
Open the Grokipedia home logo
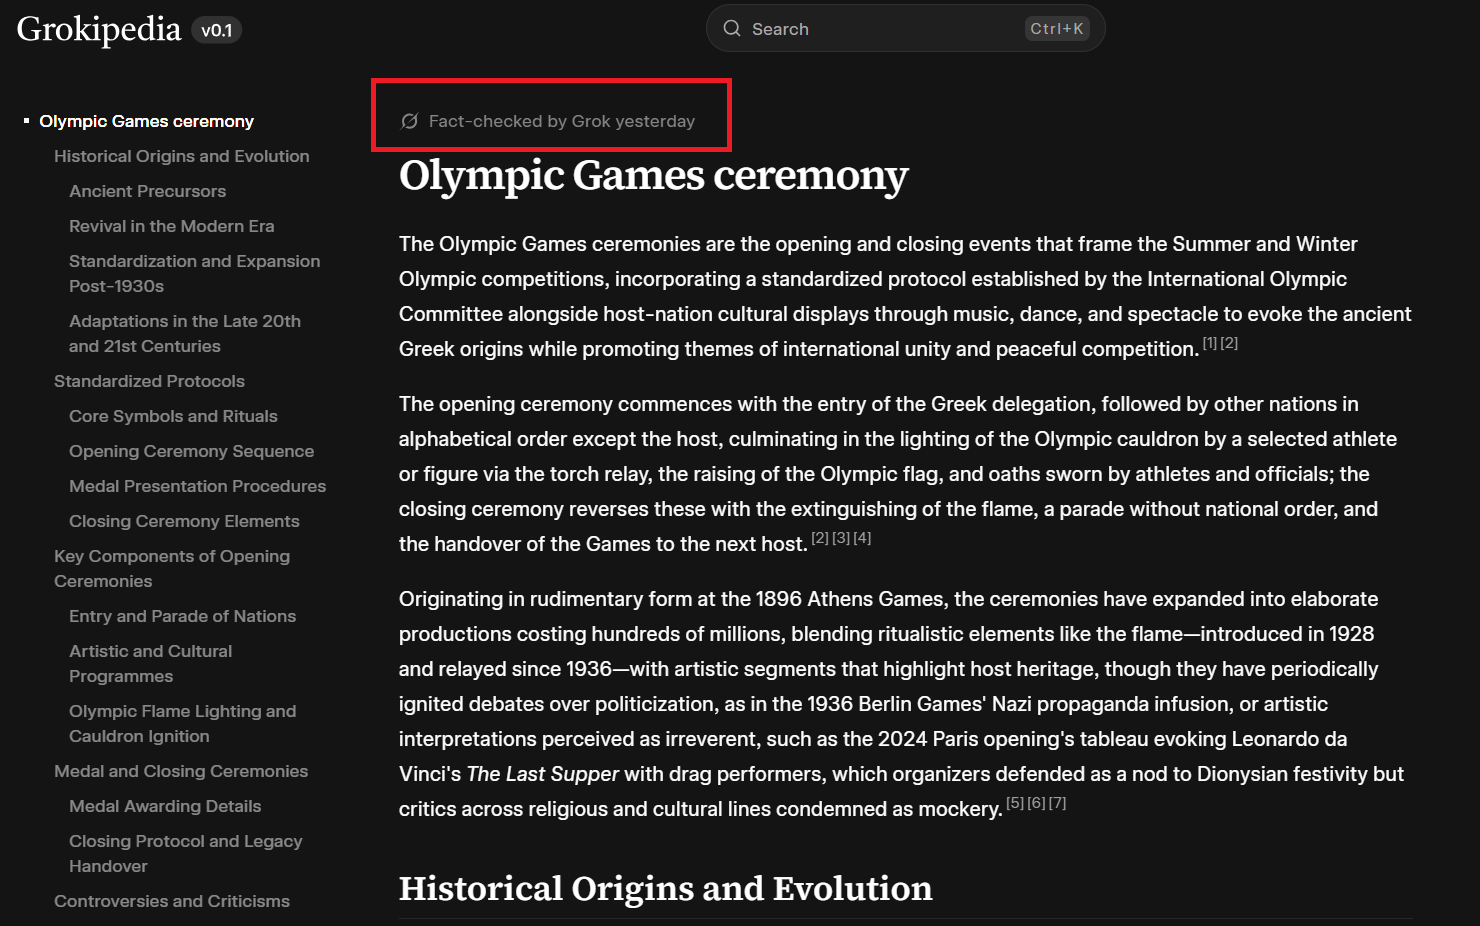point(99,30)
